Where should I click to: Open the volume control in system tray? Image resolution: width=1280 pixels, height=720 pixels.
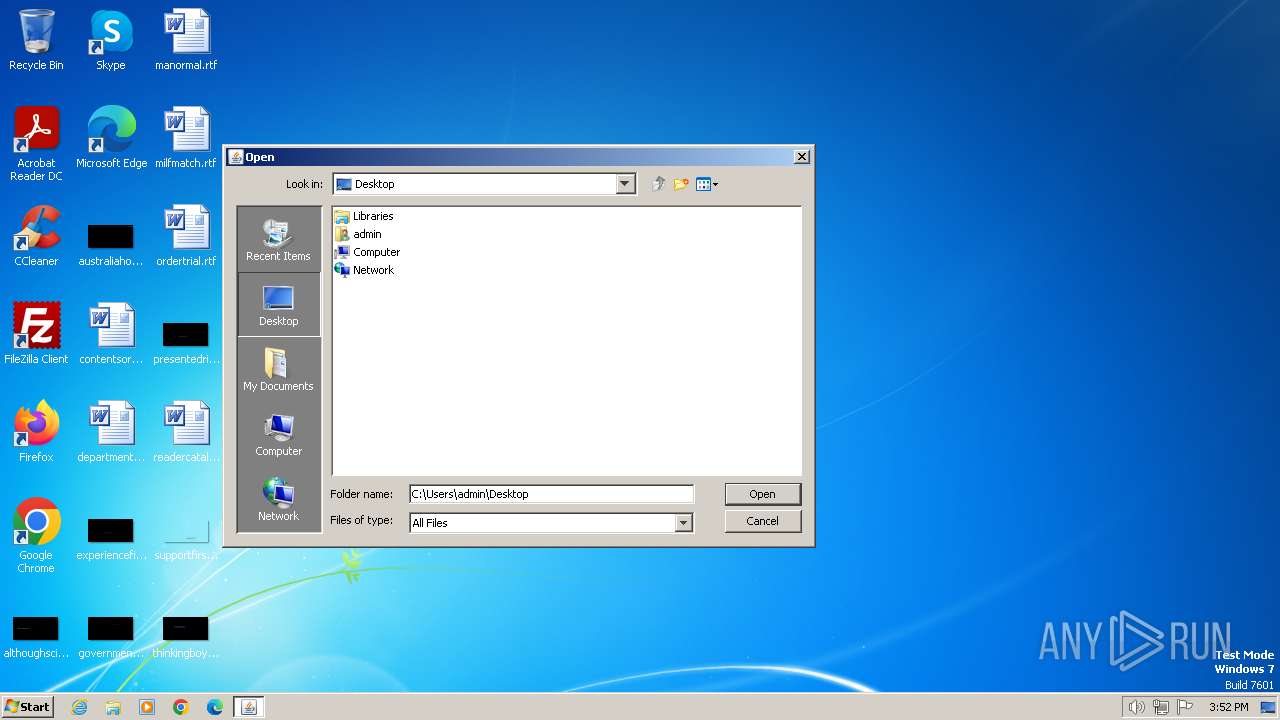1136,707
